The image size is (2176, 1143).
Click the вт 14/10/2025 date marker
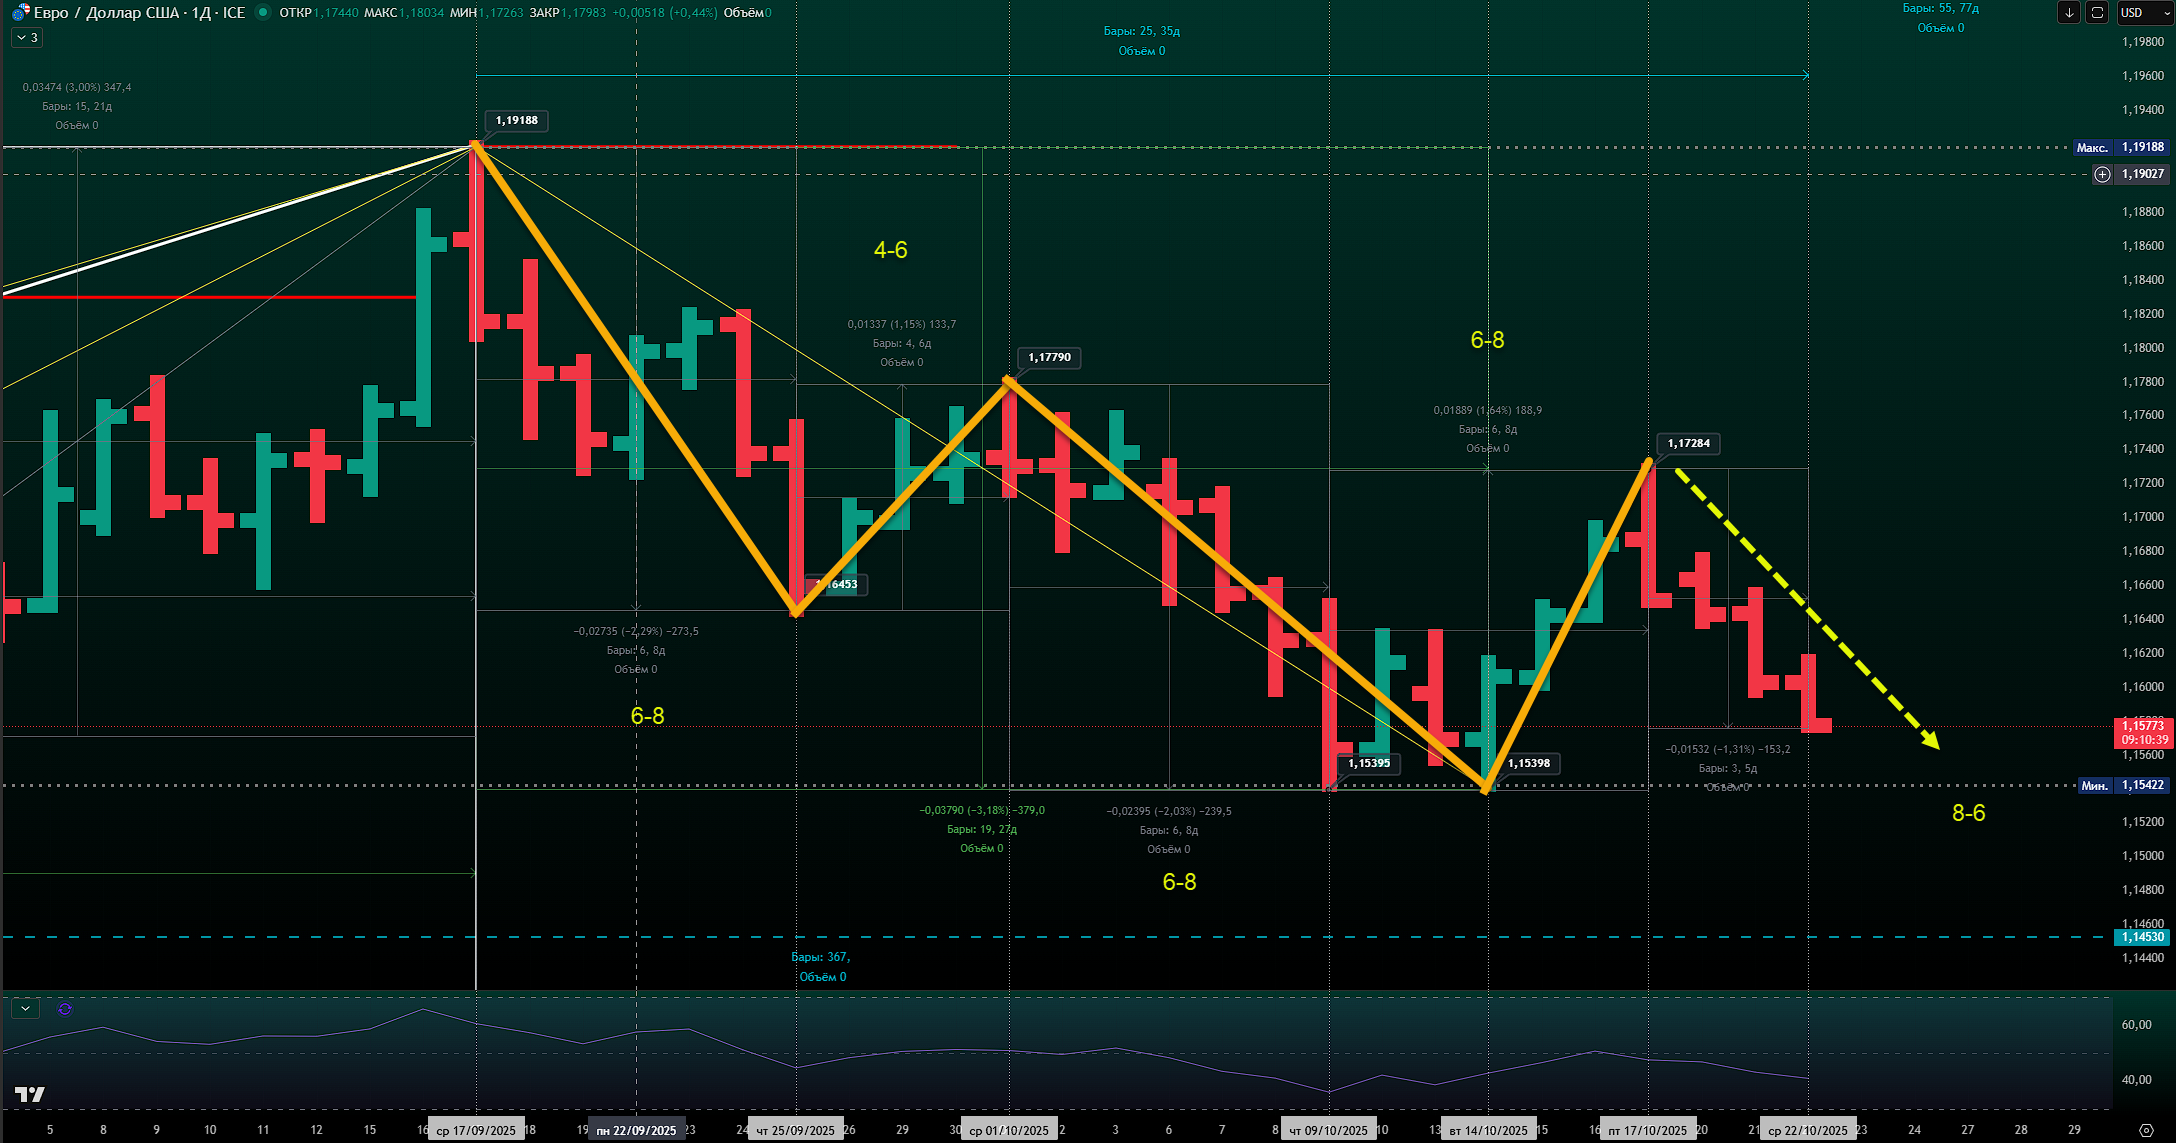click(1489, 1130)
